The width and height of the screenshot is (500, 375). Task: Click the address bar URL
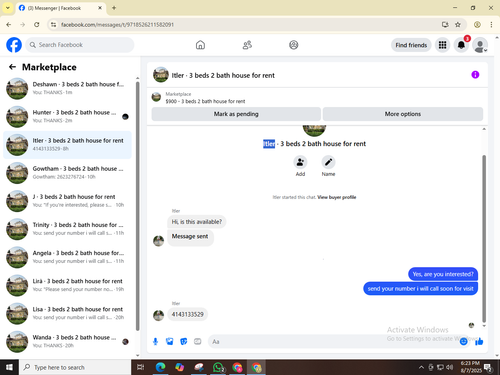tap(117, 25)
